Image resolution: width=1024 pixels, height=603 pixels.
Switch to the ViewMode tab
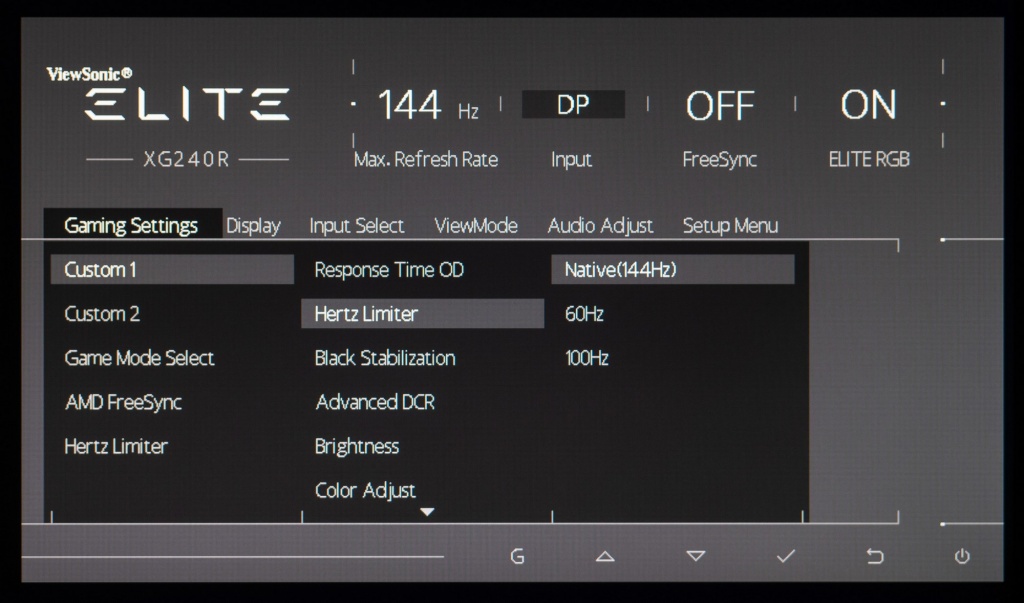pos(476,226)
